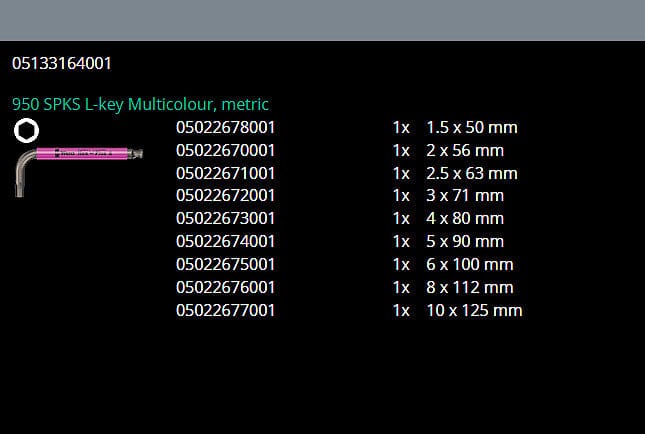This screenshot has height=434, width=645.
Task: Open the 950 SPKS L-key Multicolour title
Action: 140,104
